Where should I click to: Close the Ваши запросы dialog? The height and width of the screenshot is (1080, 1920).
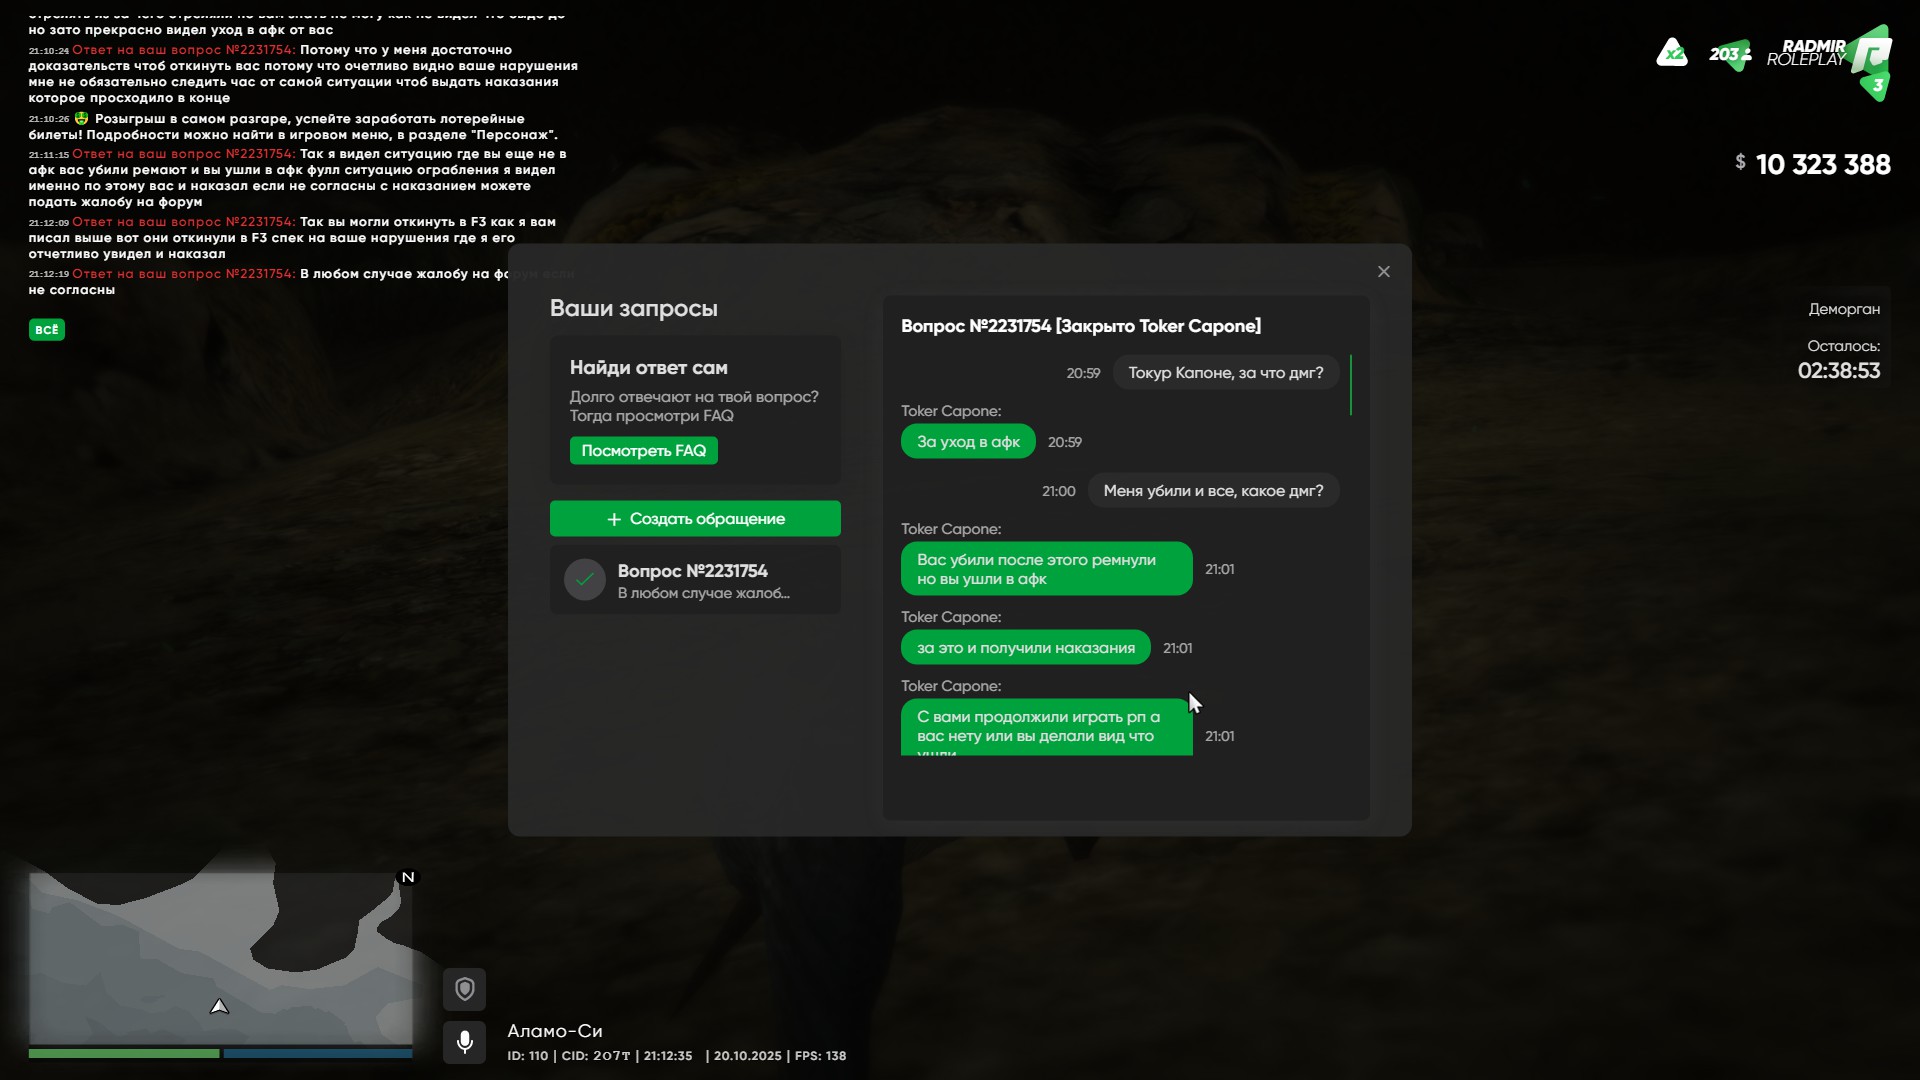1384,272
